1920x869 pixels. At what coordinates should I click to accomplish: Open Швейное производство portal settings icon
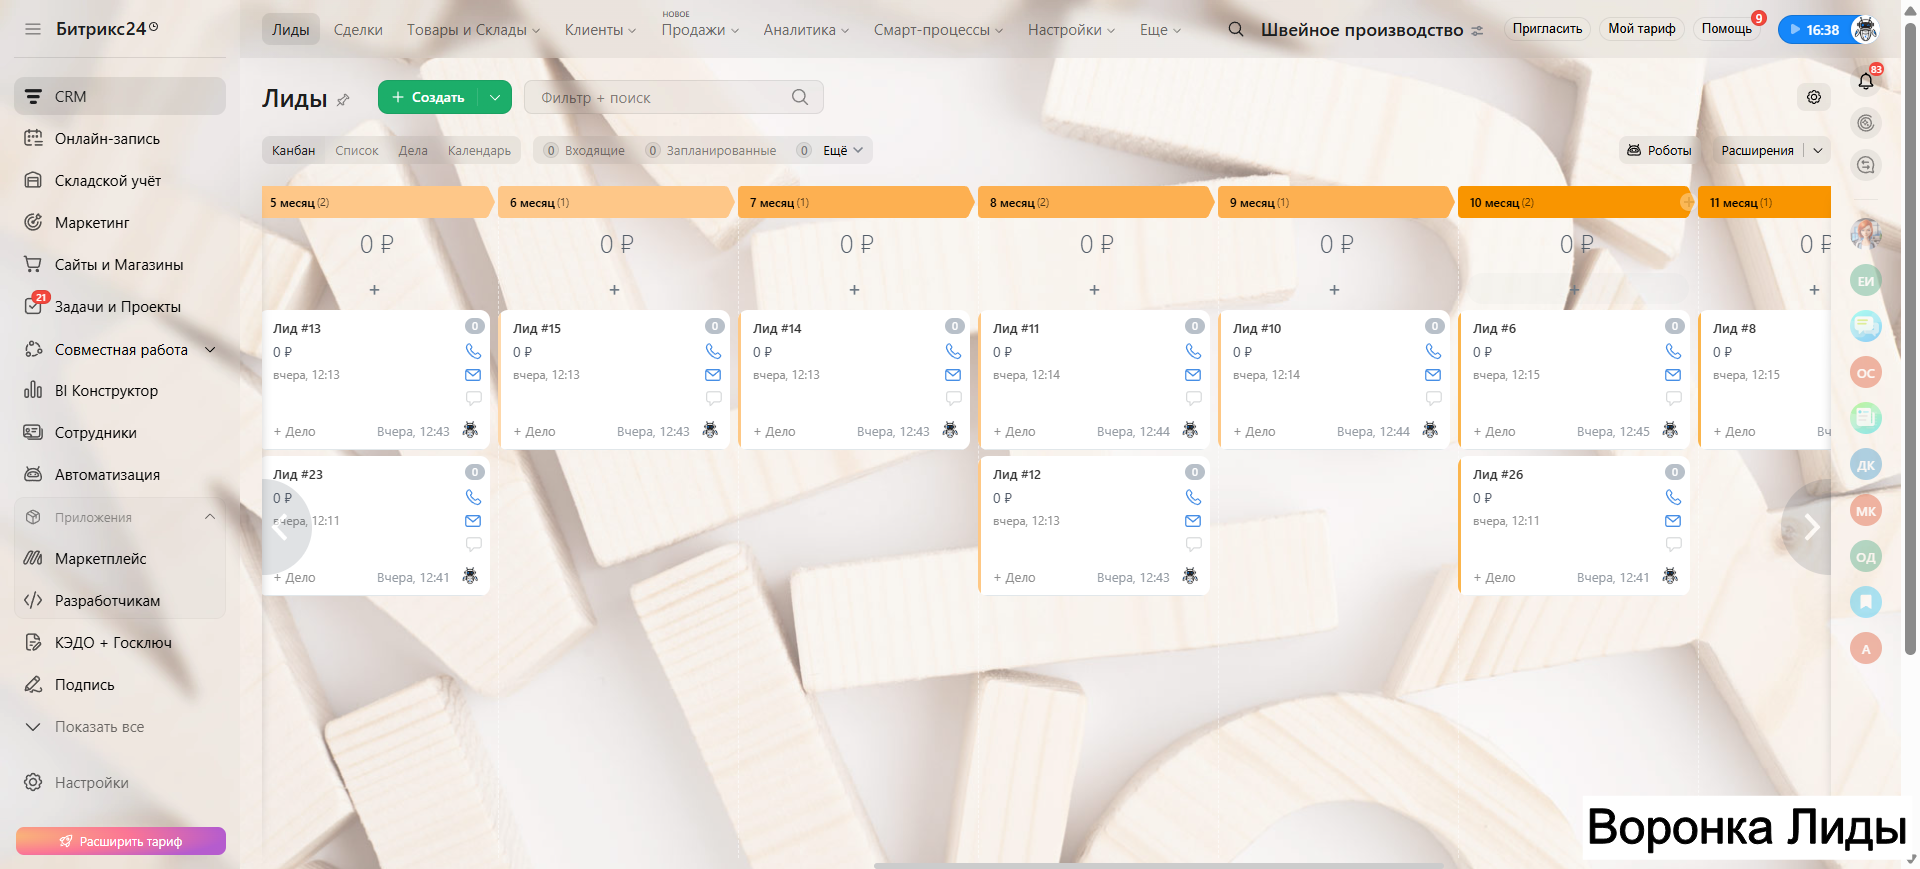click(x=1478, y=31)
